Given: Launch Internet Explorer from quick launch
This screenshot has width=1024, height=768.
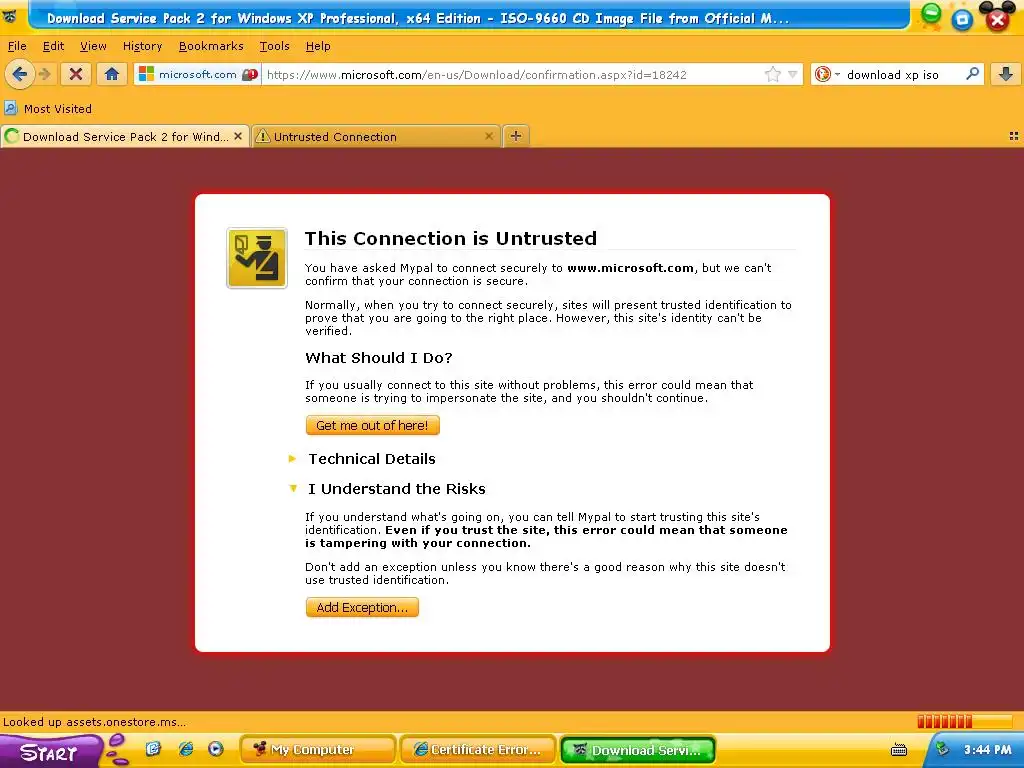Looking at the screenshot, I should [x=185, y=749].
